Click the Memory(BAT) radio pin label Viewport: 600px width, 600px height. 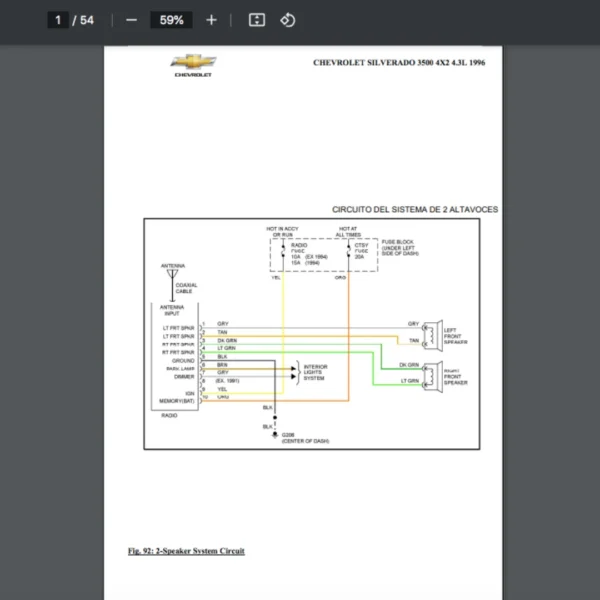tap(180, 401)
